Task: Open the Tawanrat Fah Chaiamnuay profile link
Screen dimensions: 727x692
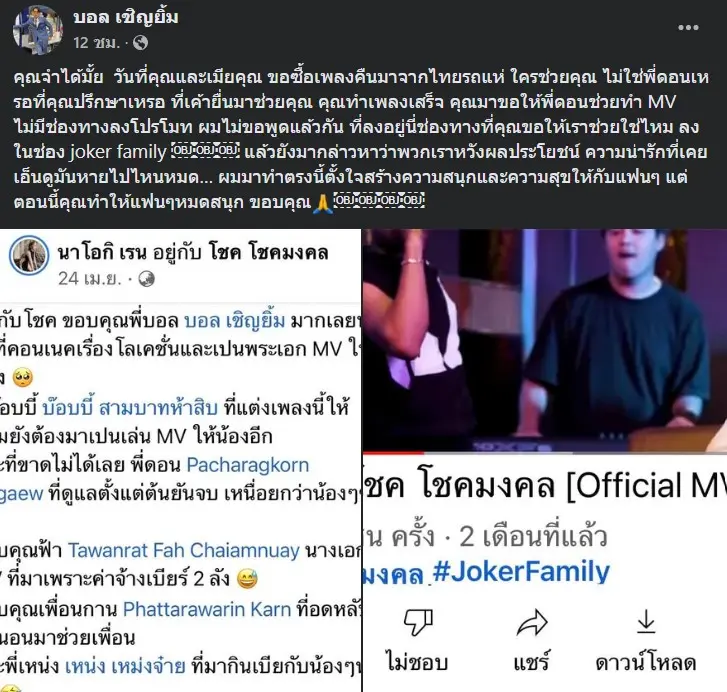Action: [x=184, y=550]
